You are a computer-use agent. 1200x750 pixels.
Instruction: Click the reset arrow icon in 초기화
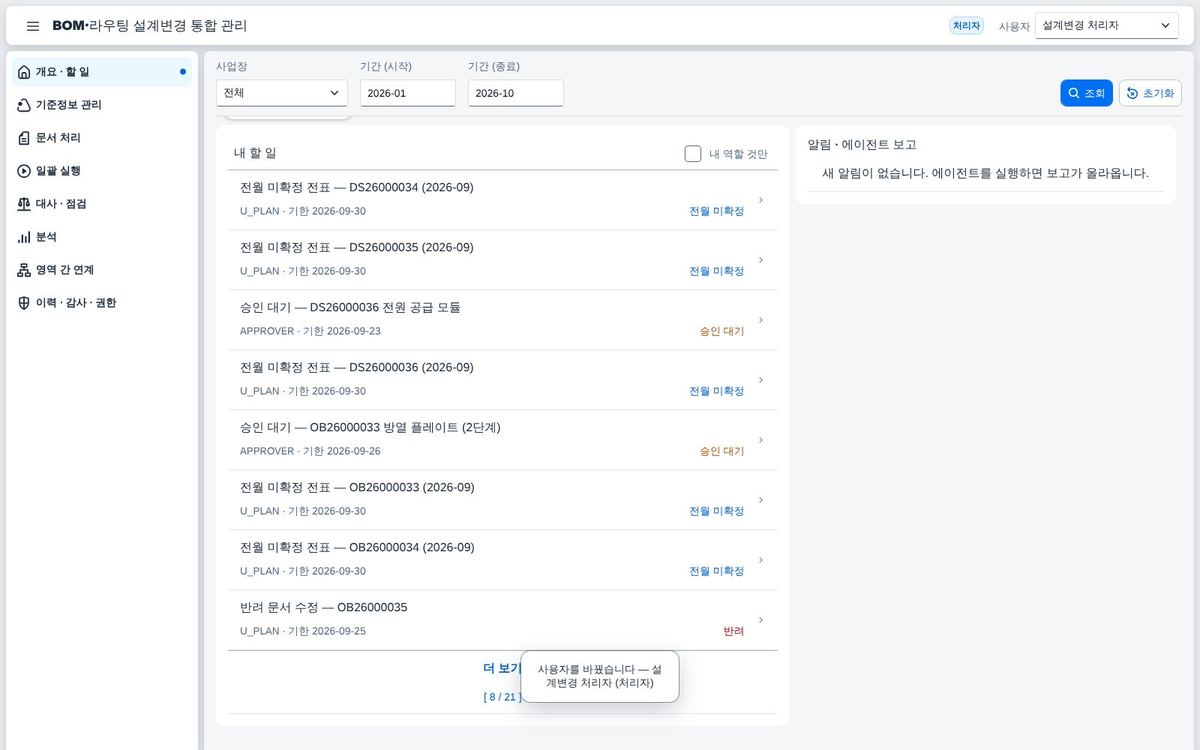[x=1132, y=93]
